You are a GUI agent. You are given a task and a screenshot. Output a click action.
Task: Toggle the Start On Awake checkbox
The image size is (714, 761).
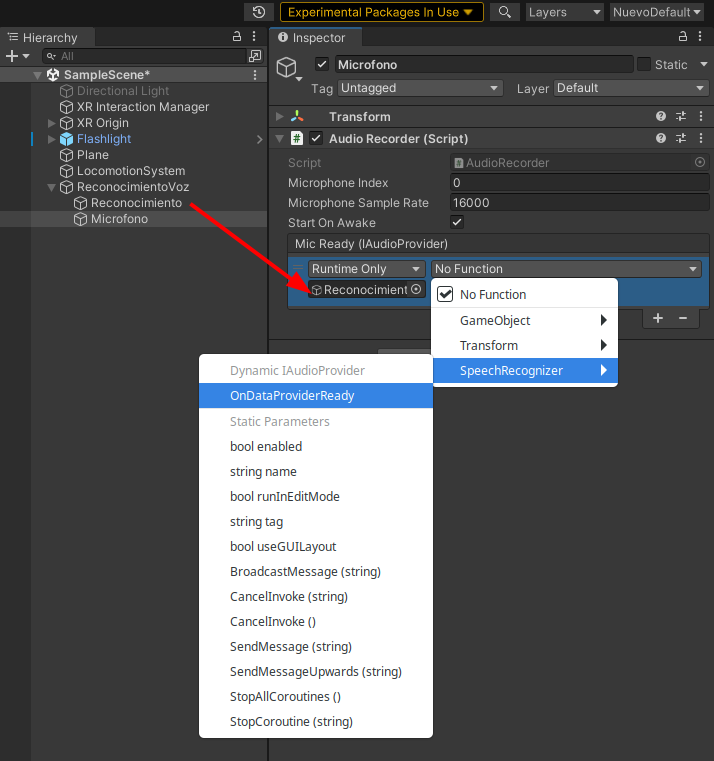pos(457,222)
